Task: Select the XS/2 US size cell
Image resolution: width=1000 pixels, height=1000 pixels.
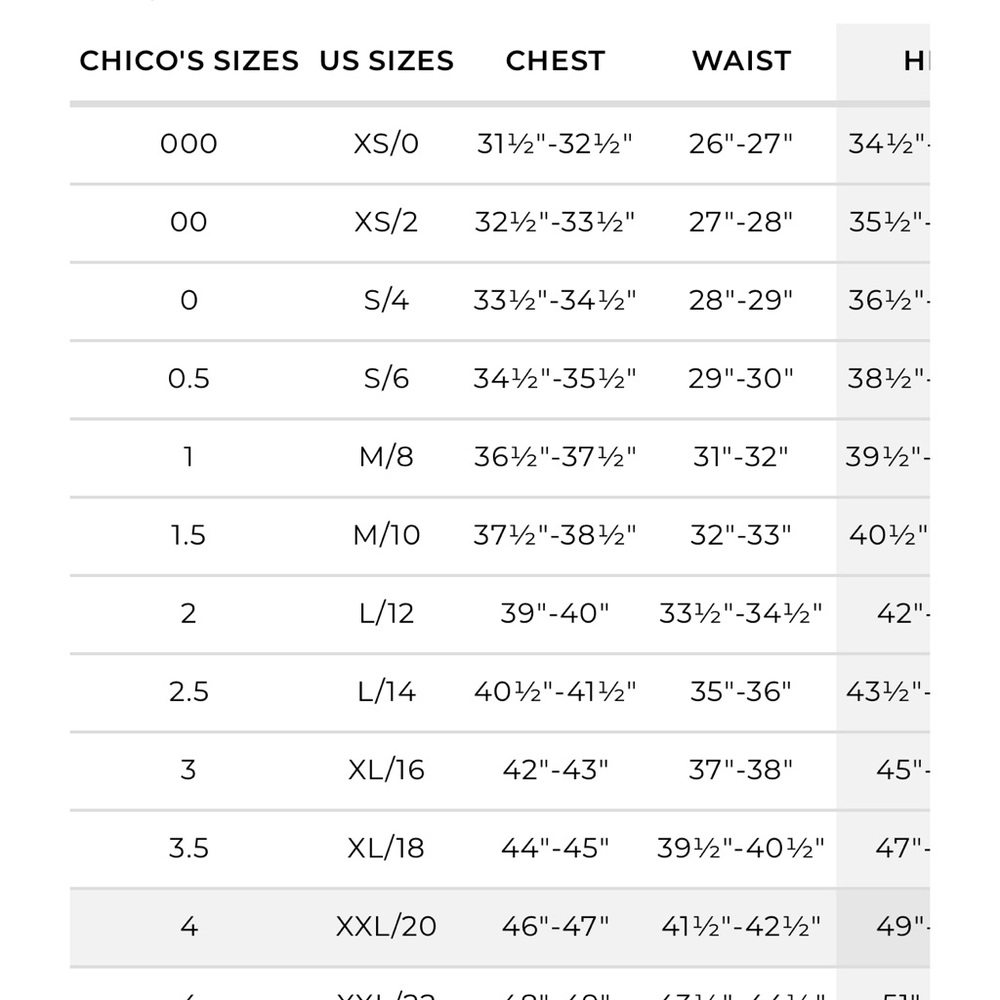Action: click(386, 223)
